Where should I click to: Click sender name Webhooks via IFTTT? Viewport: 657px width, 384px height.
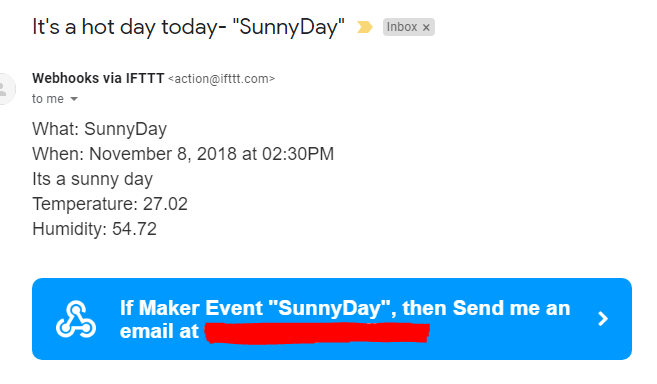pyautogui.click(x=98, y=78)
